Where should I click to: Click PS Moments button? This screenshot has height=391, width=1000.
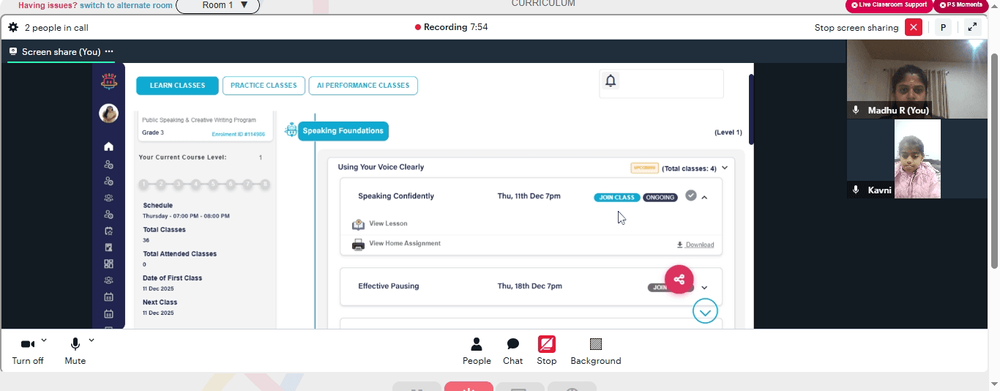[x=961, y=5]
